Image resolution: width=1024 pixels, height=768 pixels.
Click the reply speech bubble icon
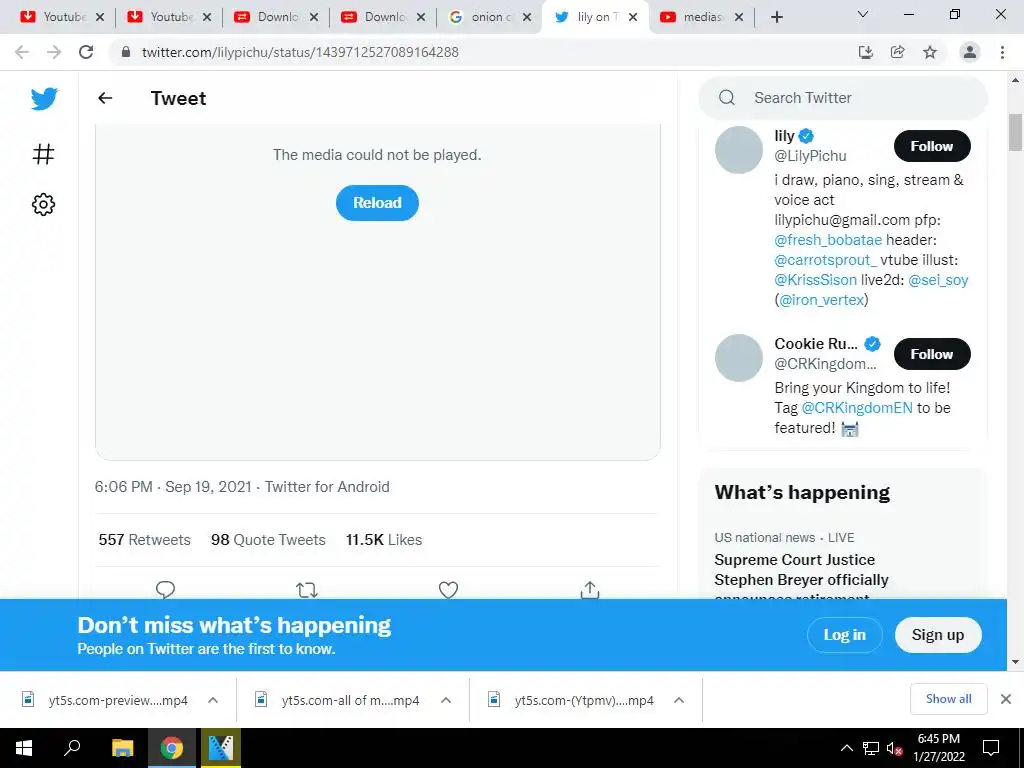pyautogui.click(x=165, y=590)
